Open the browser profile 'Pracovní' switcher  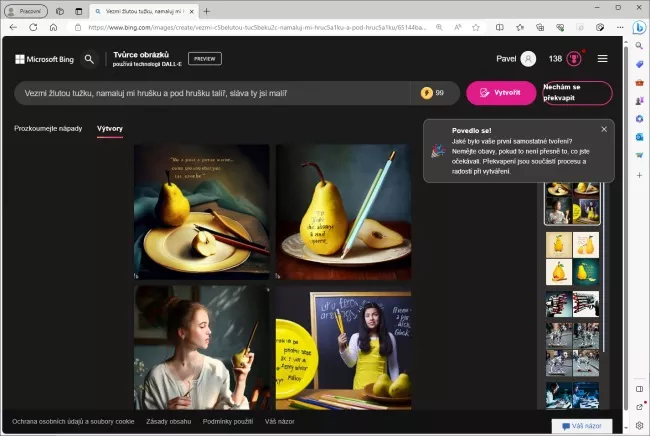(x=26, y=10)
